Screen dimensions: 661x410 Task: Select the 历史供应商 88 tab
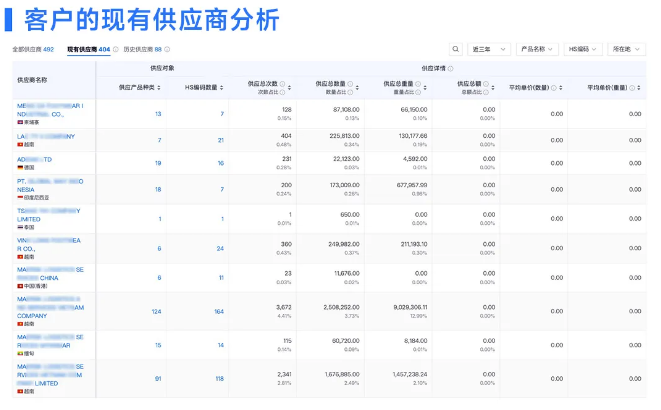tap(144, 49)
